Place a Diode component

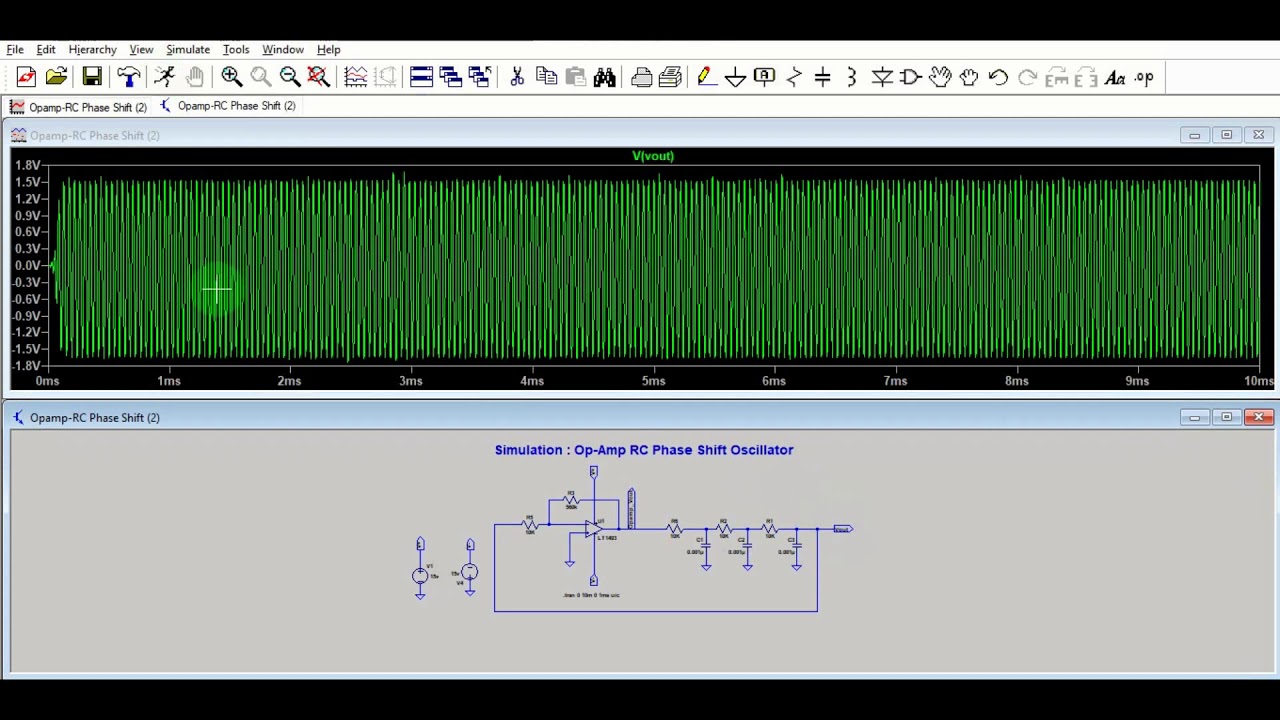[x=881, y=77]
